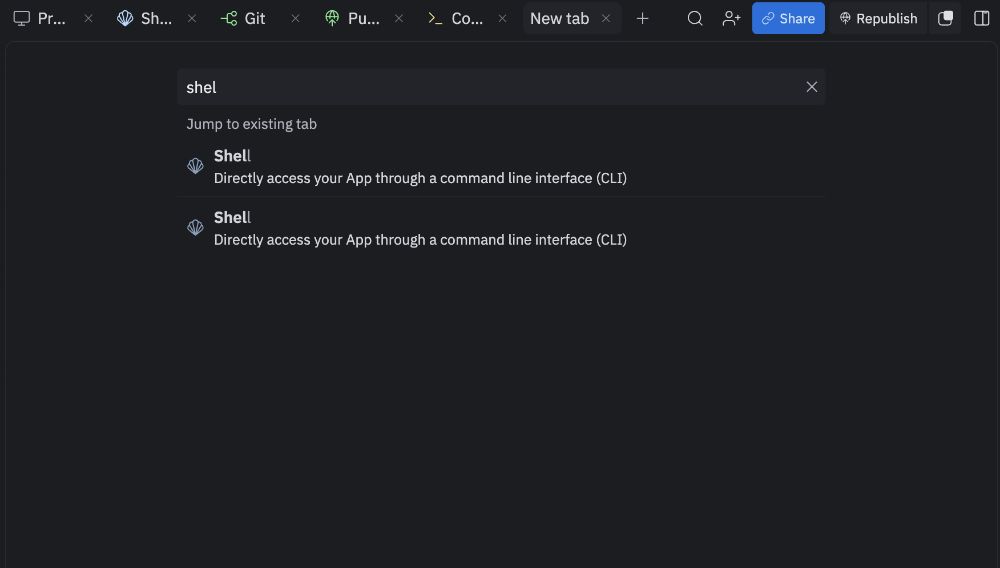Clear the search field with X icon

click(812, 87)
